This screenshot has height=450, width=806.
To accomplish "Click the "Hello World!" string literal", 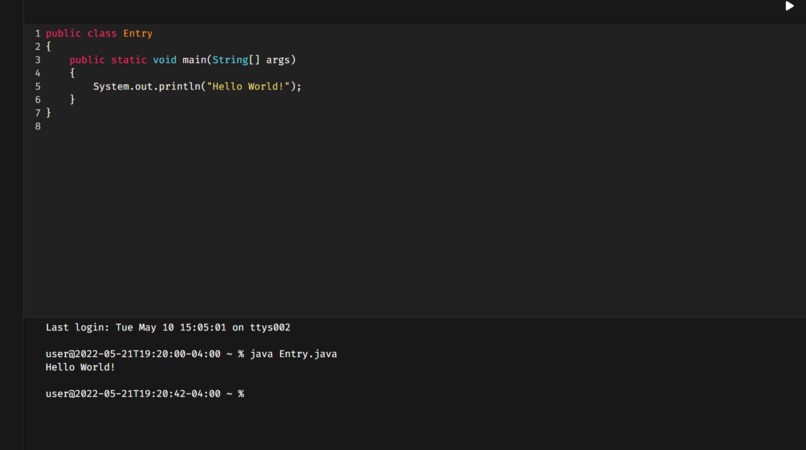I will [x=248, y=86].
